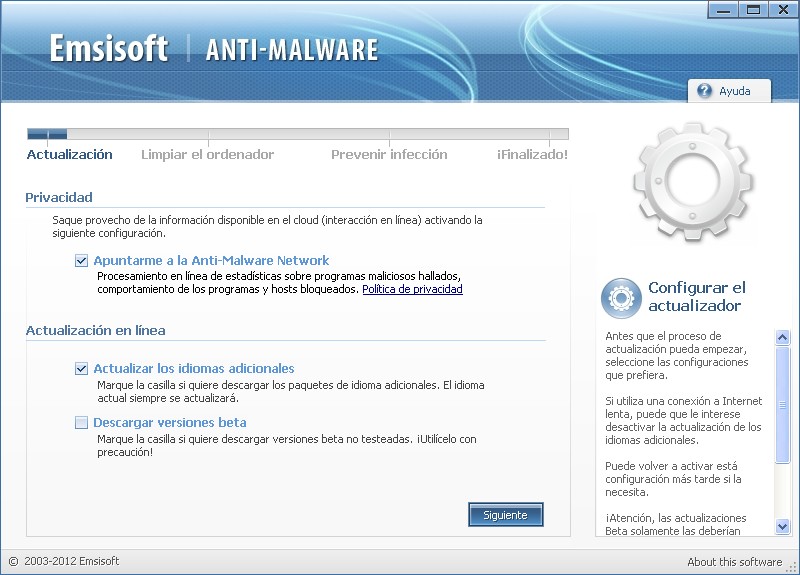Click the Emsisoft logo text
800x575 pixels.
tap(109, 48)
